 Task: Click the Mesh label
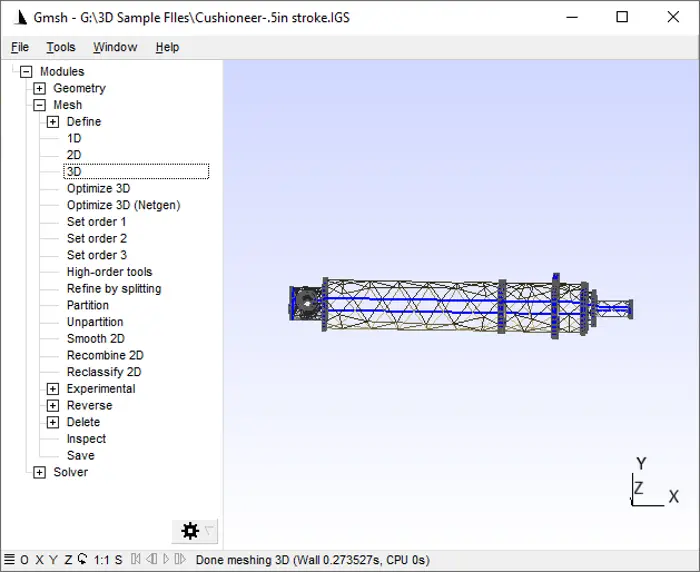68,105
